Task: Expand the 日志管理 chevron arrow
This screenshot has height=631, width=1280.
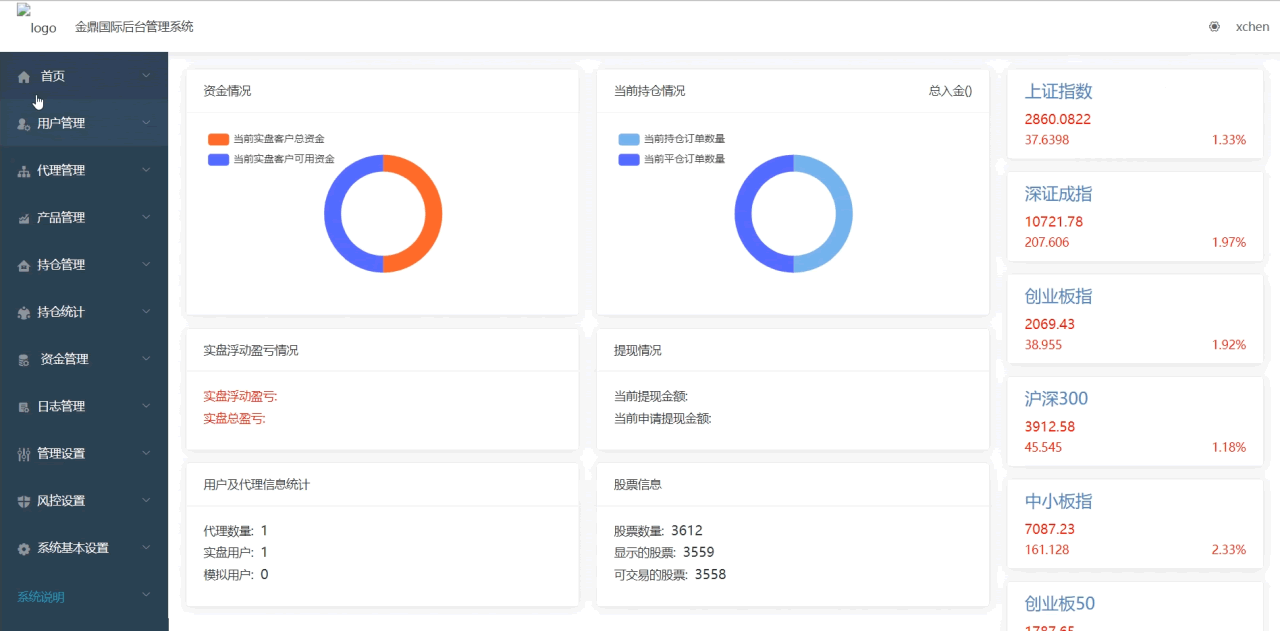Action: coord(146,406)
